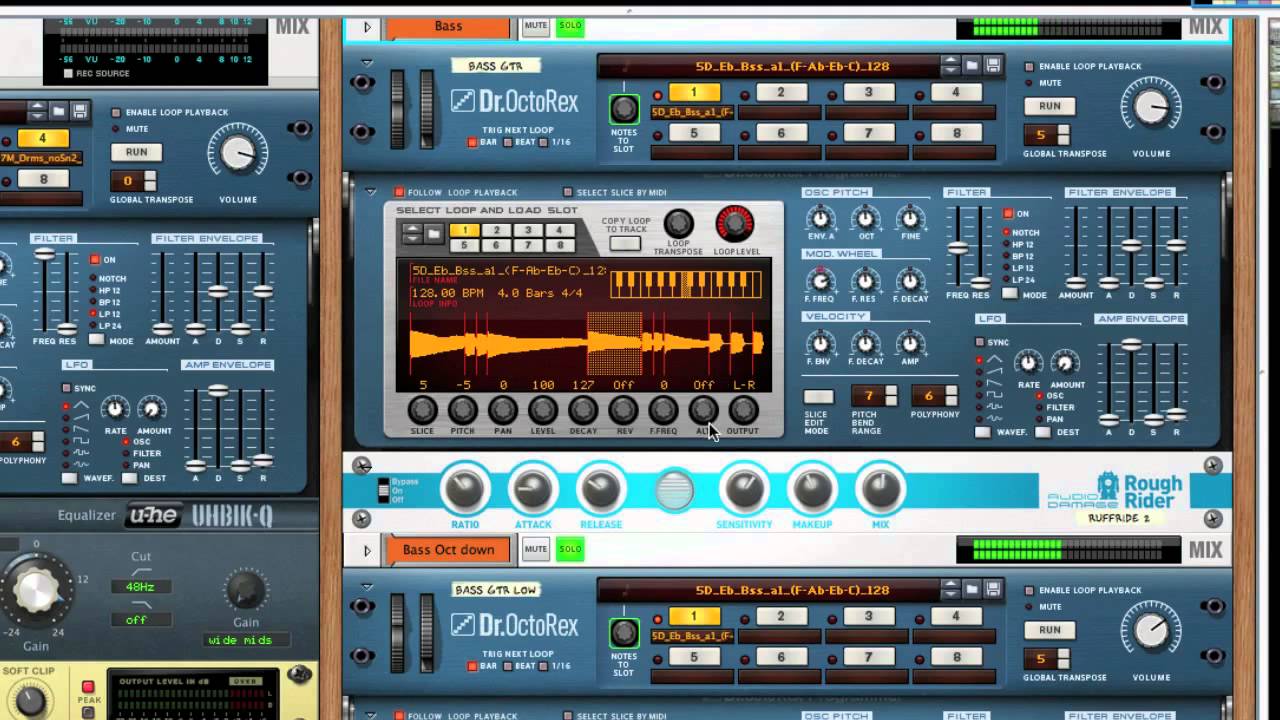
Task: Click the Freq slider in the filter with Notch lit
Action: click(958, 250)
